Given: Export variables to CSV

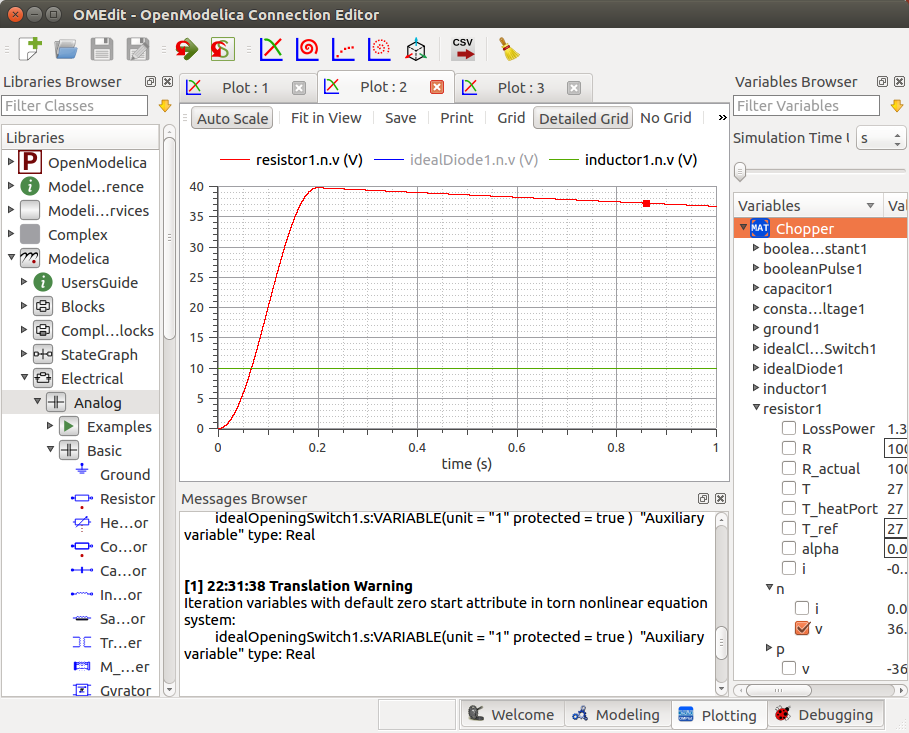Looking at the screenshot, I should tap(463, 49).
